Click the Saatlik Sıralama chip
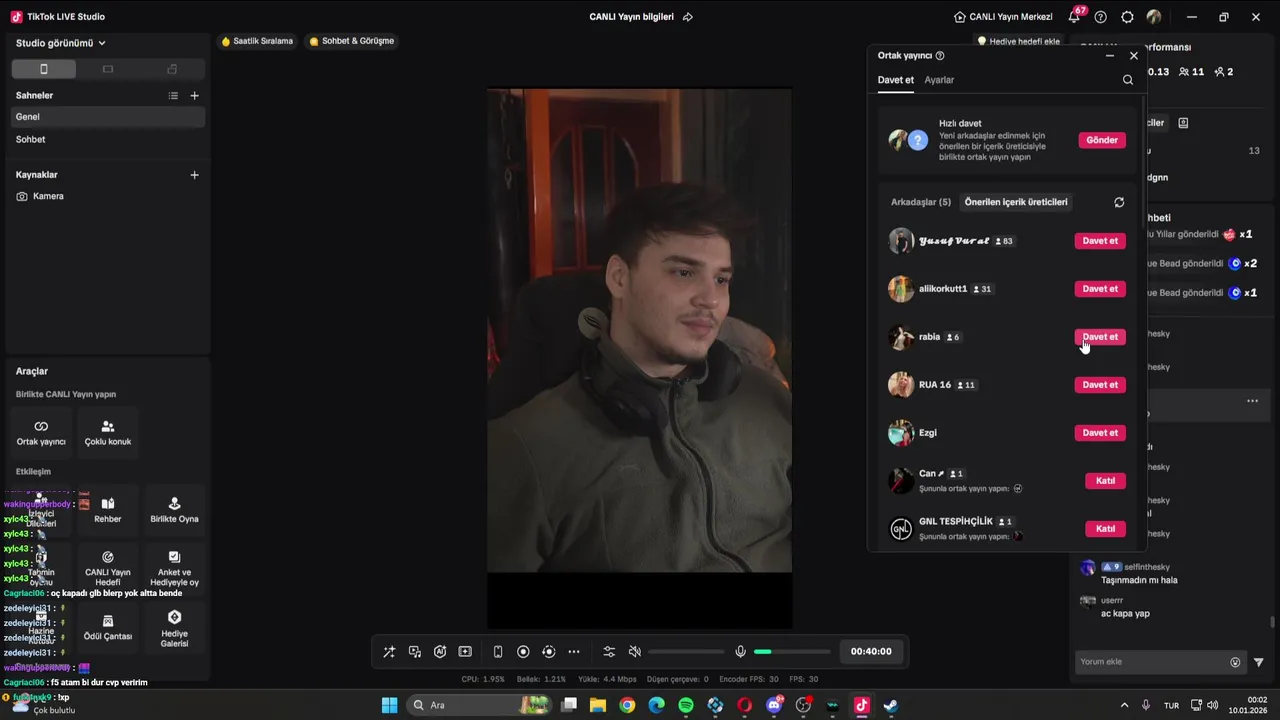Screen dimensions: 1280x720 (x=257, y=41)
